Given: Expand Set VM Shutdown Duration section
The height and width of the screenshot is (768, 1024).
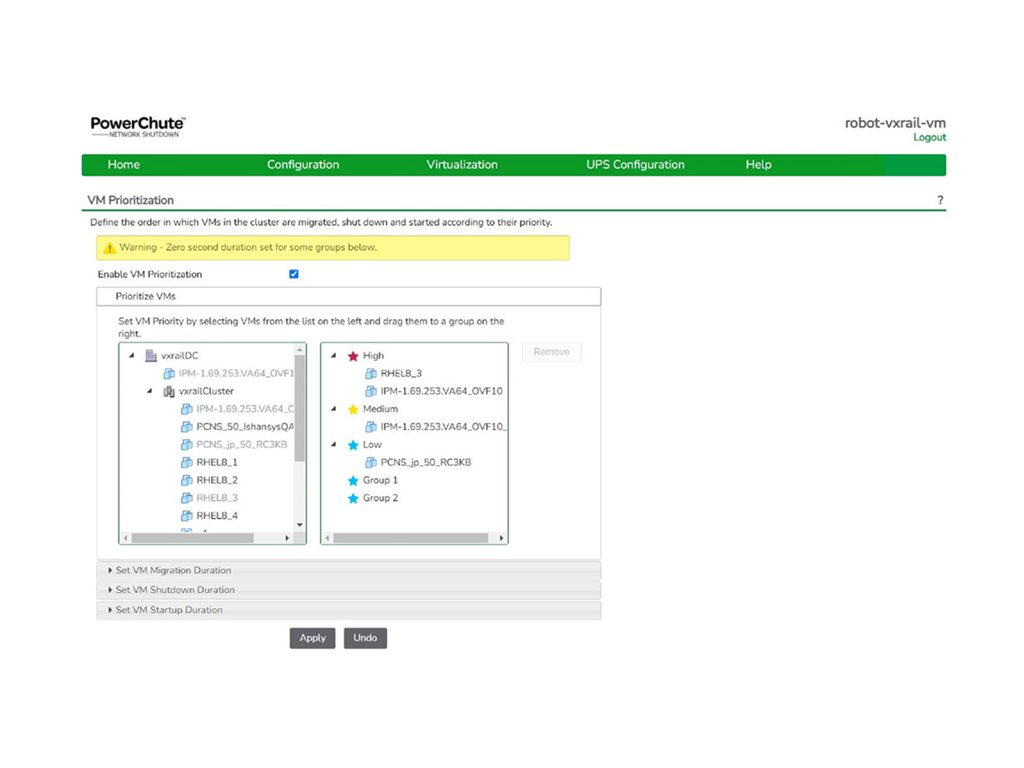Looking at the screenshot, I should click(175, 590).
